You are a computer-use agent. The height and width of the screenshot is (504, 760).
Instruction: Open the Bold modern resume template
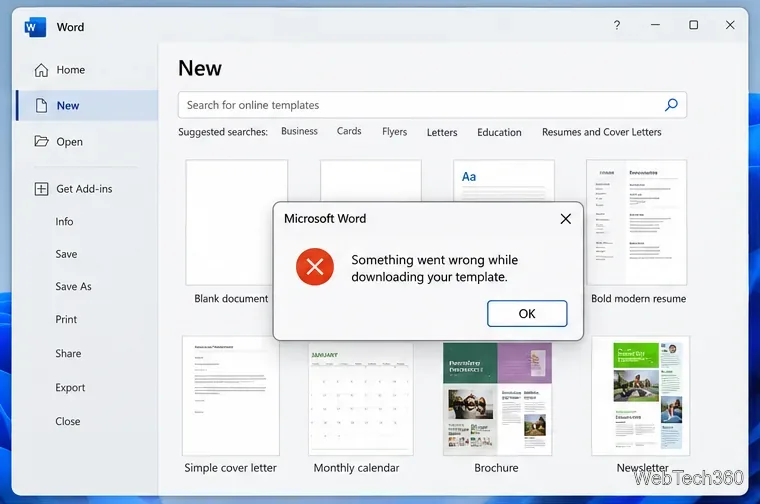tap(637, 222)
